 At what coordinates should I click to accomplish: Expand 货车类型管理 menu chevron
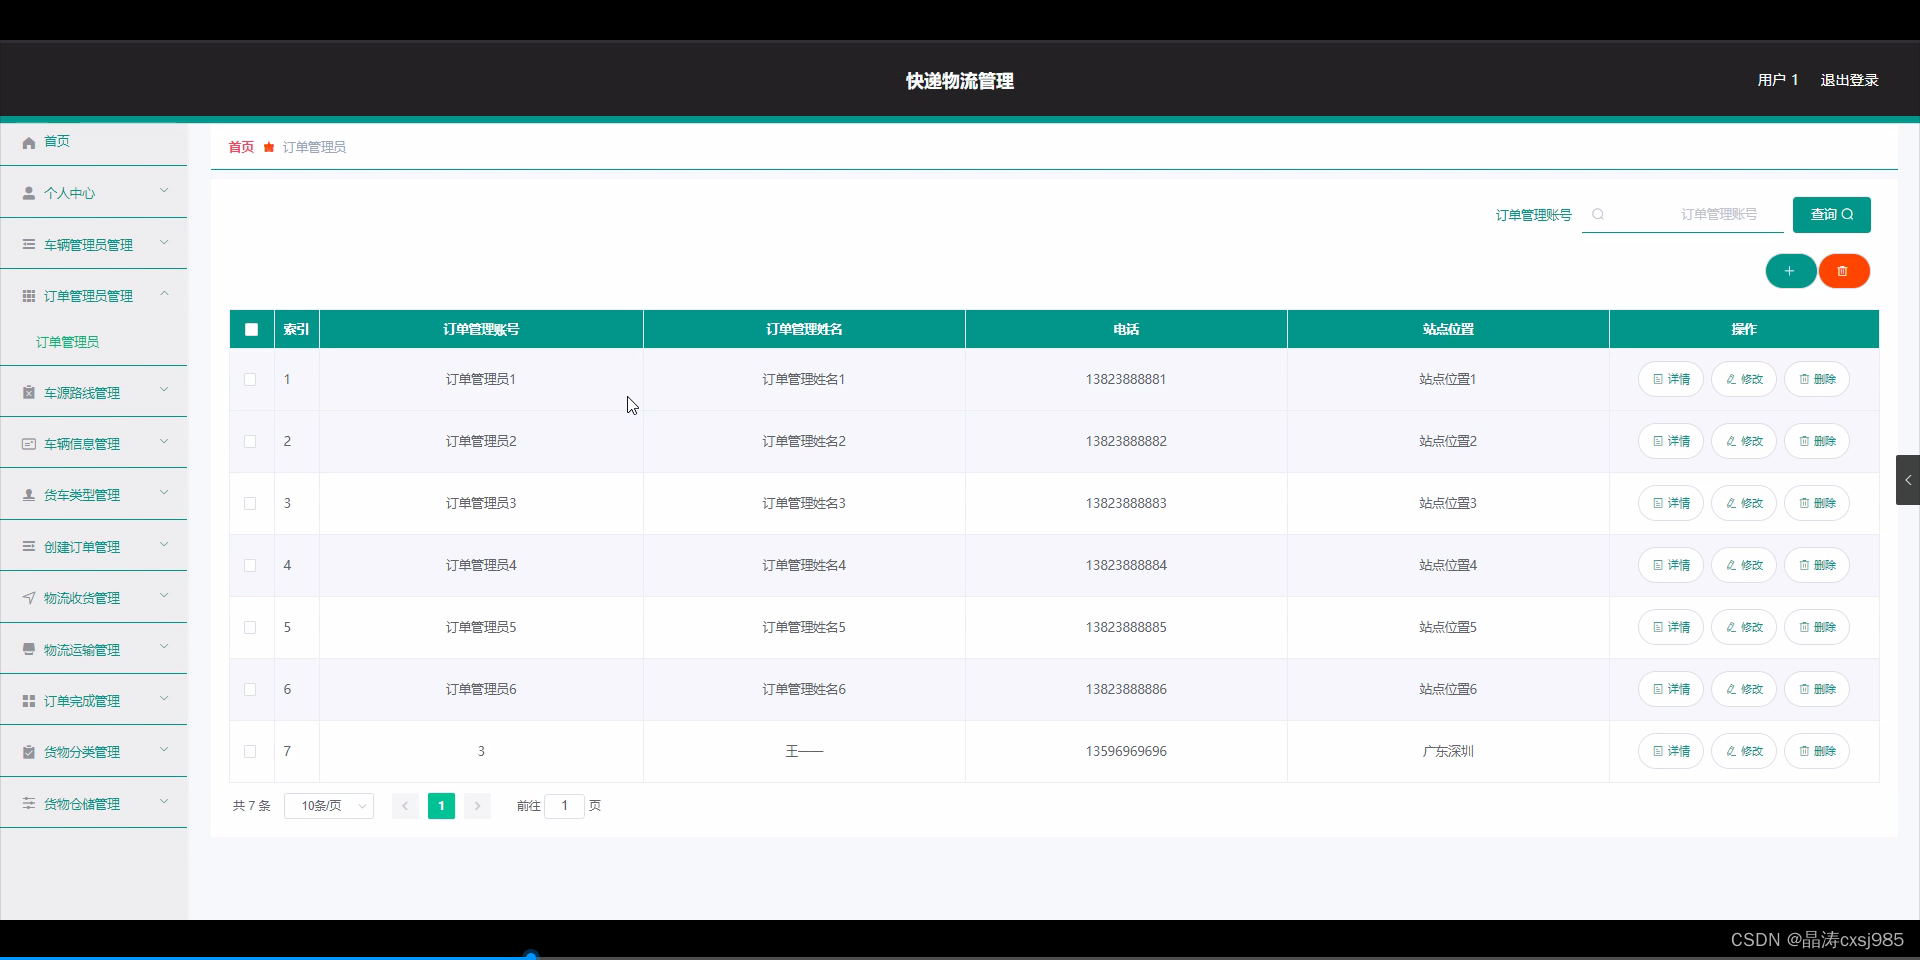click(164, 492)
